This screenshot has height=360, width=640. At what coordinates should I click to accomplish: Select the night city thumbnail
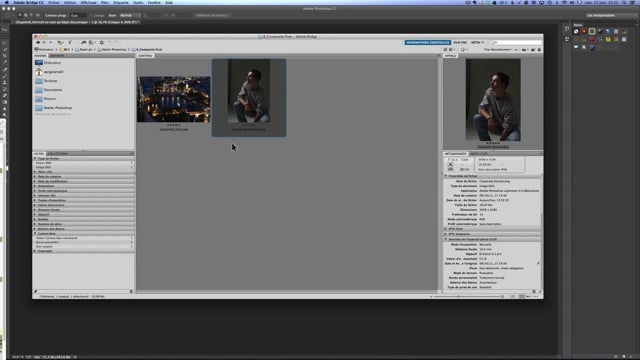pyautogui.click(x=174, y=99)
